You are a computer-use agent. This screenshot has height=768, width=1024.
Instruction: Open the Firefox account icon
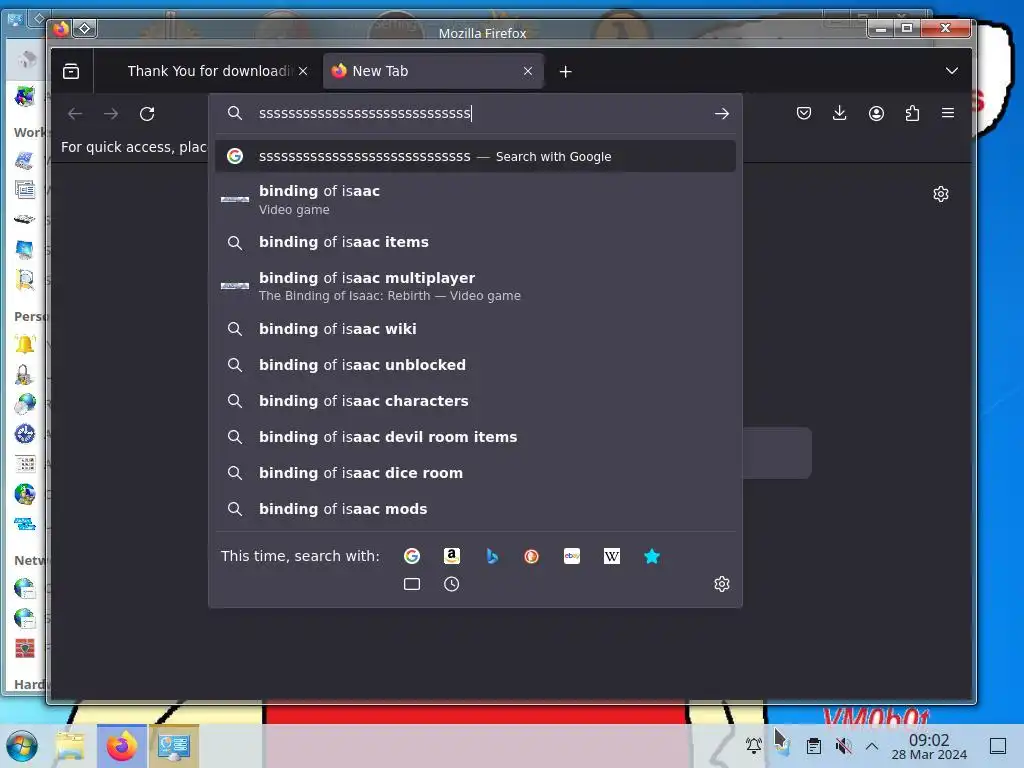point(876,114)
